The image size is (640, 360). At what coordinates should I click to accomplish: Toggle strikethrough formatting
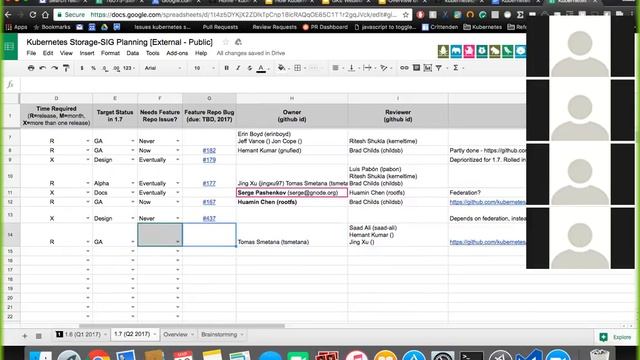(250, 68)
